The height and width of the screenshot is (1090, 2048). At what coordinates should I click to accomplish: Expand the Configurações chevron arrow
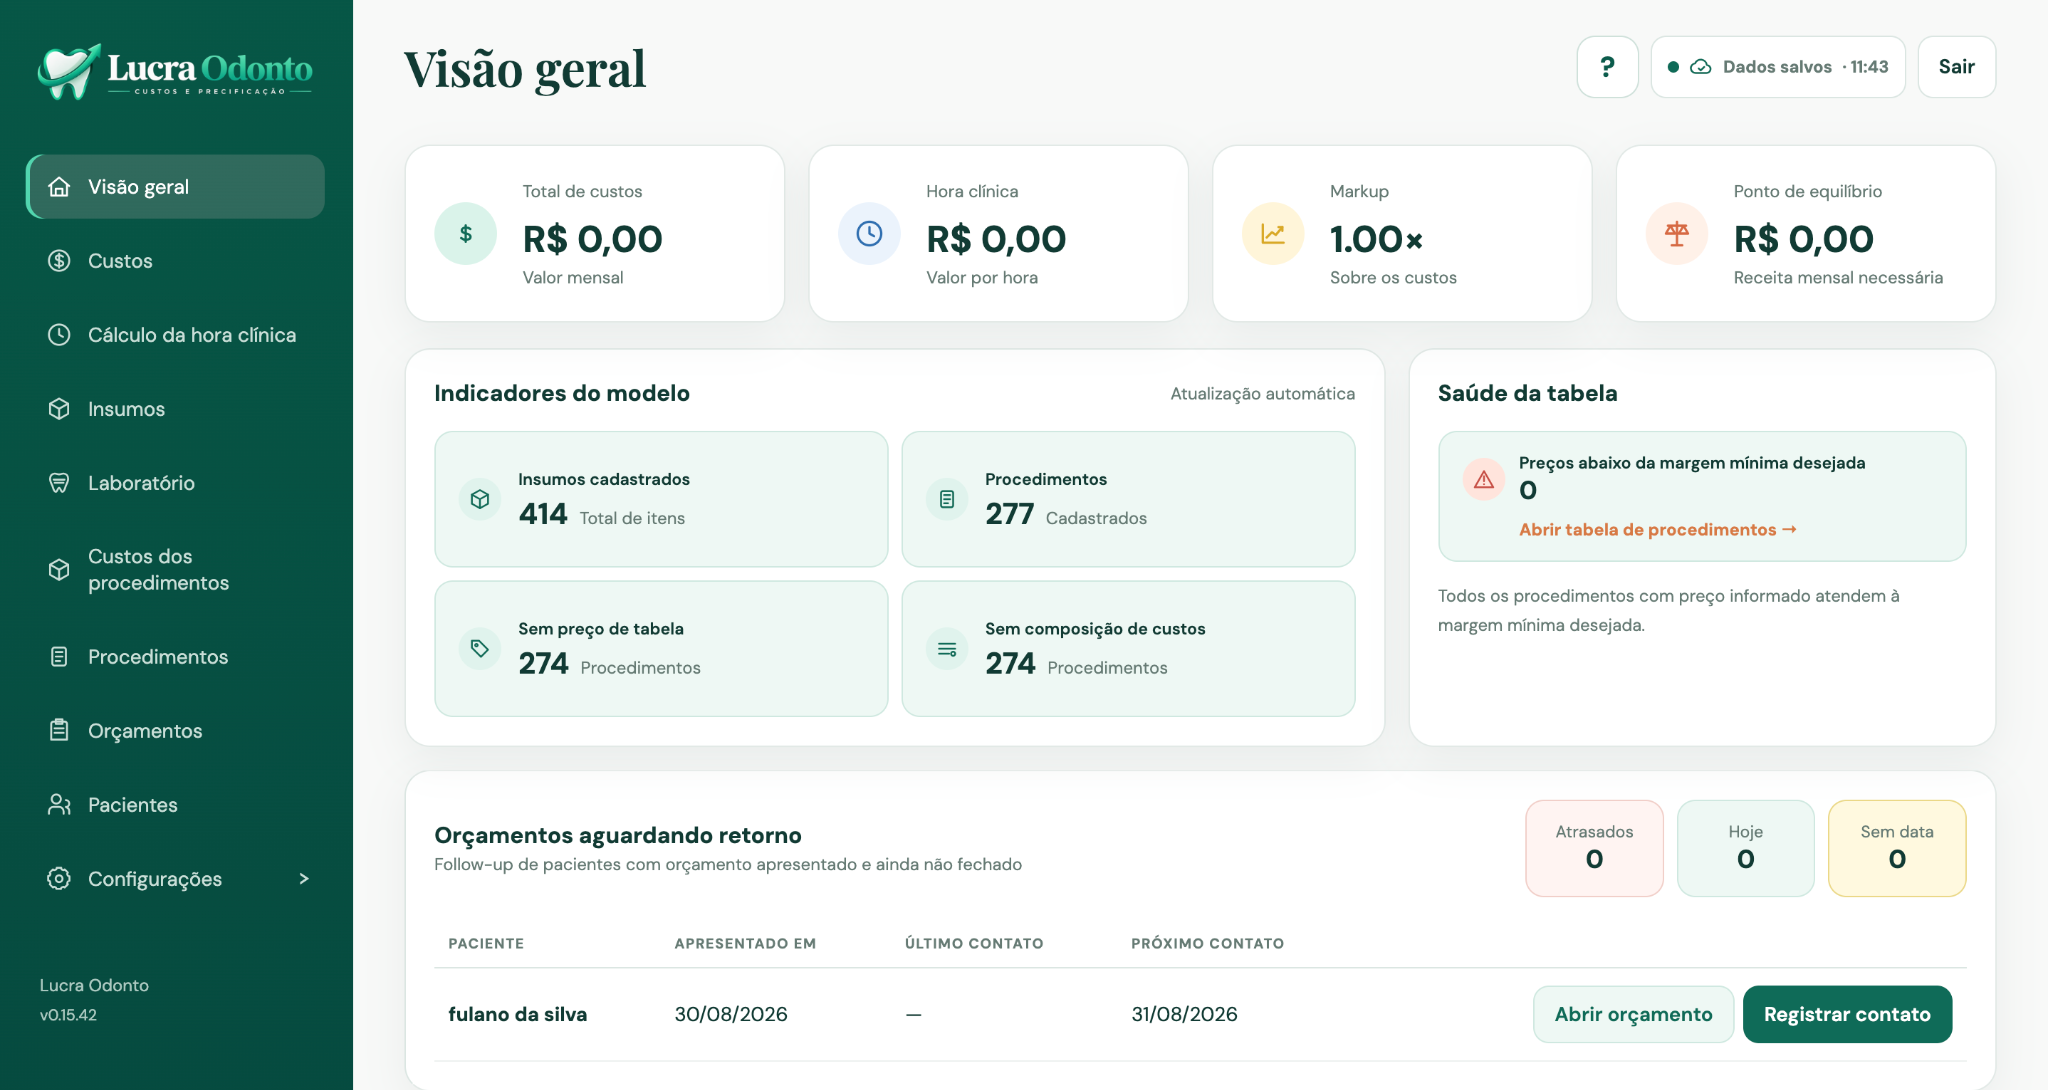(x=304, y=879)
